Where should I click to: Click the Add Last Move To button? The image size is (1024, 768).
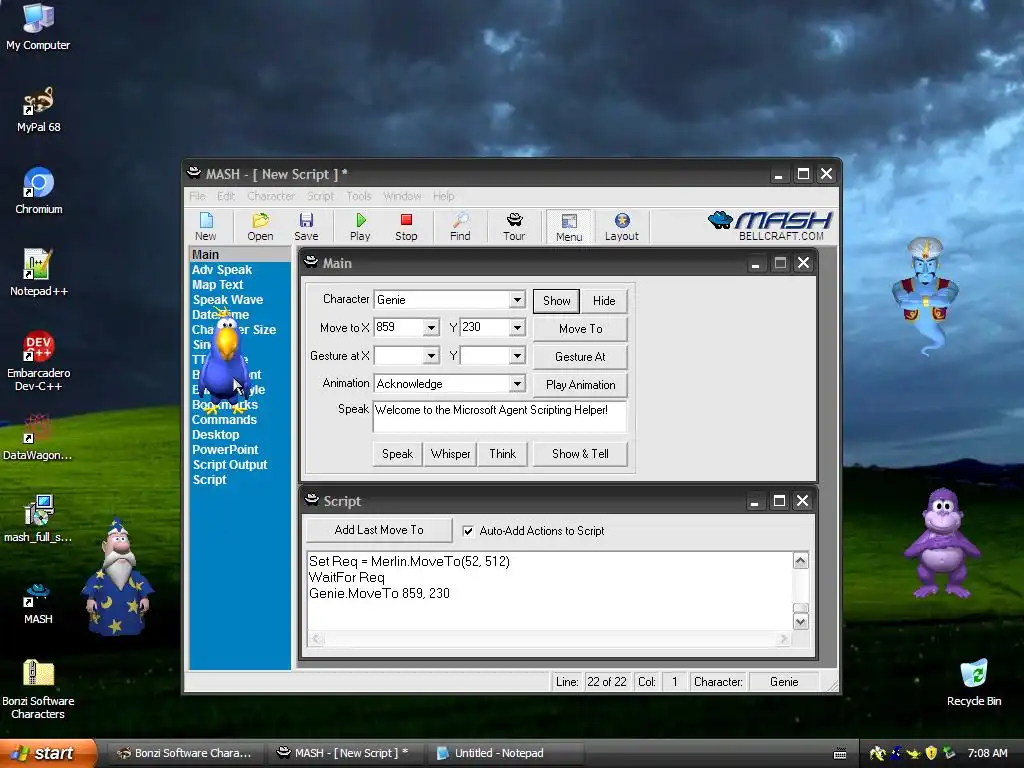(379, 530)
